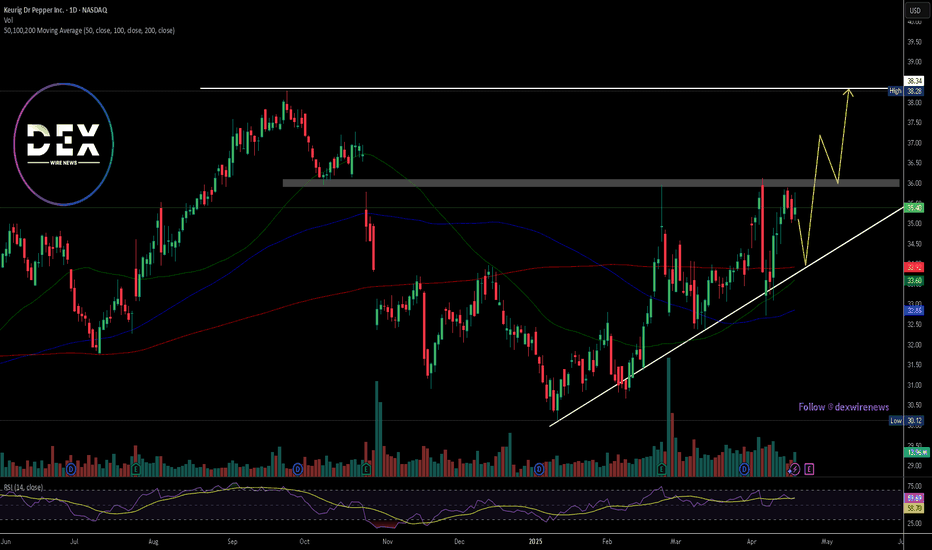The width and height of the screenshot is (932, 550).
Task: Click the dividend marker in June
Action: (x=71, y=469)
